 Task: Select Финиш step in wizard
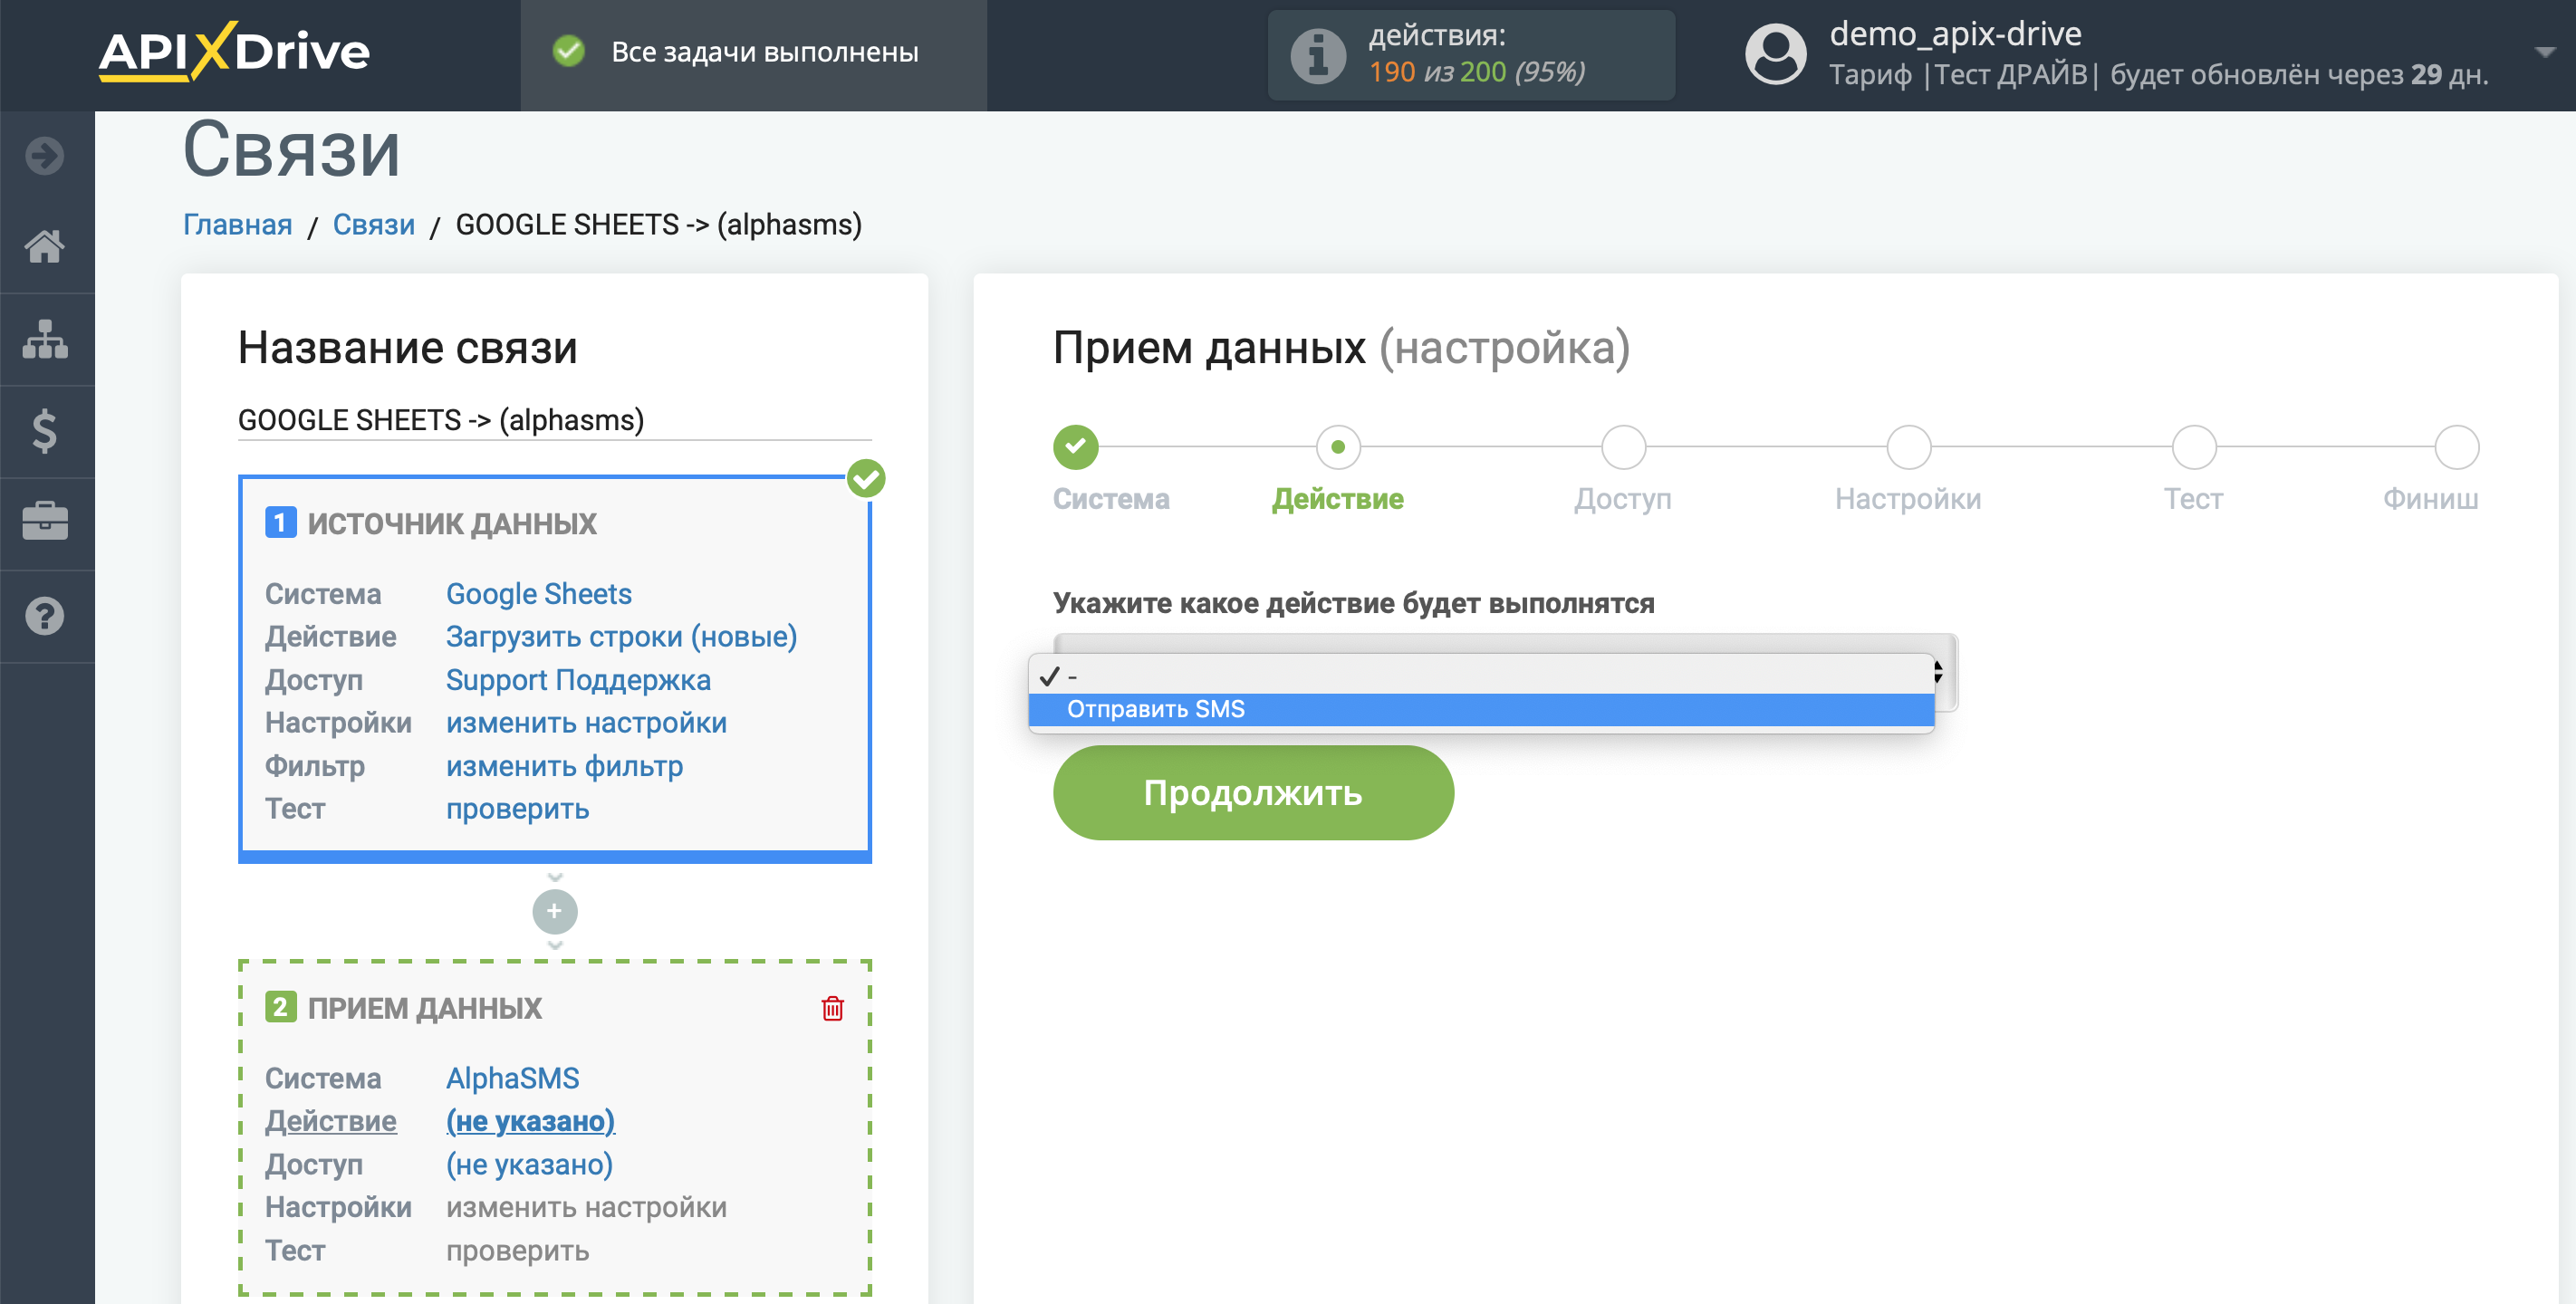2456,447
